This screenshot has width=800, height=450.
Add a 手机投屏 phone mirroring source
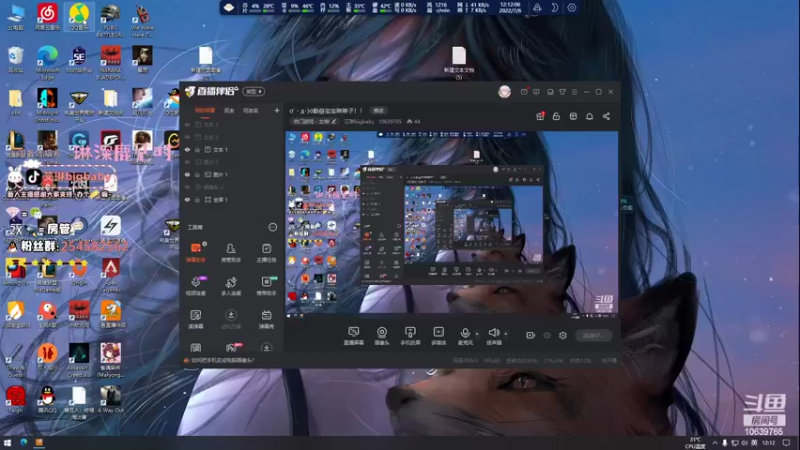click(410, 336)
